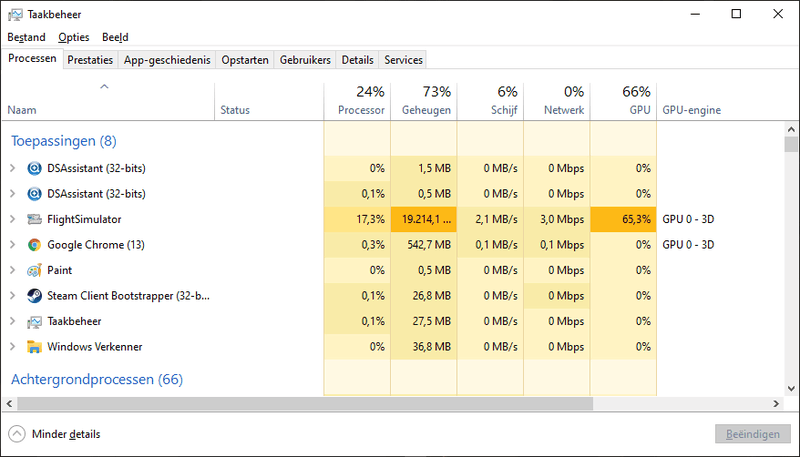Click the first DSAssistant icon (1,5 MB row)
The image size is (800, 457).
(x=34, y=168)
